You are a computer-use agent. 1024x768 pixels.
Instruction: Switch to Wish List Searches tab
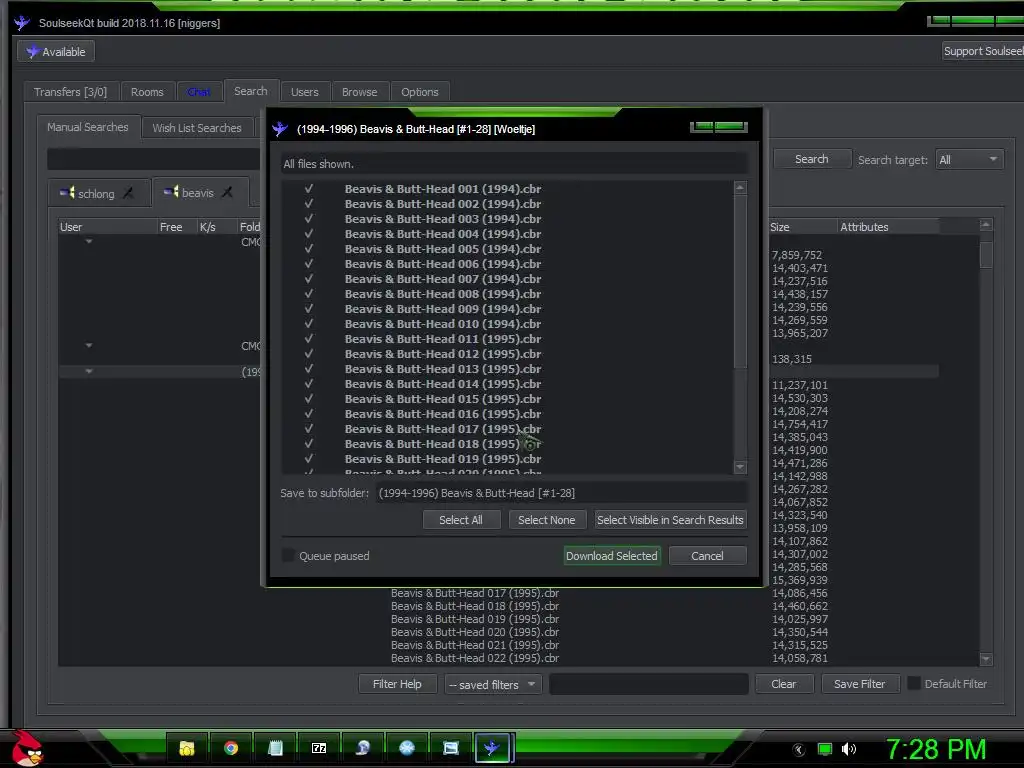pos(197,128)
